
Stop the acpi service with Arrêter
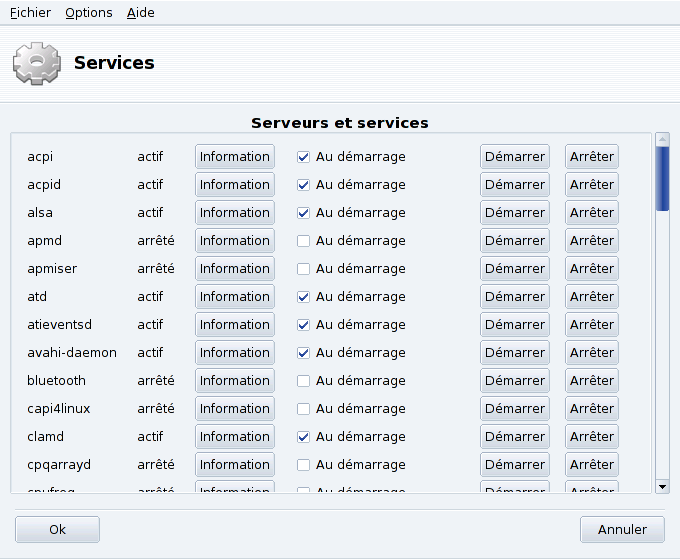[592, 157]
